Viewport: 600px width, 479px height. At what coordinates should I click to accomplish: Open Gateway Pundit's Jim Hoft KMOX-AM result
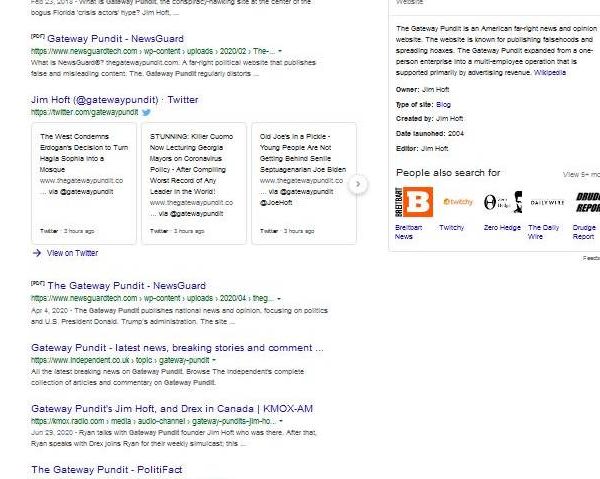[171, 409]
